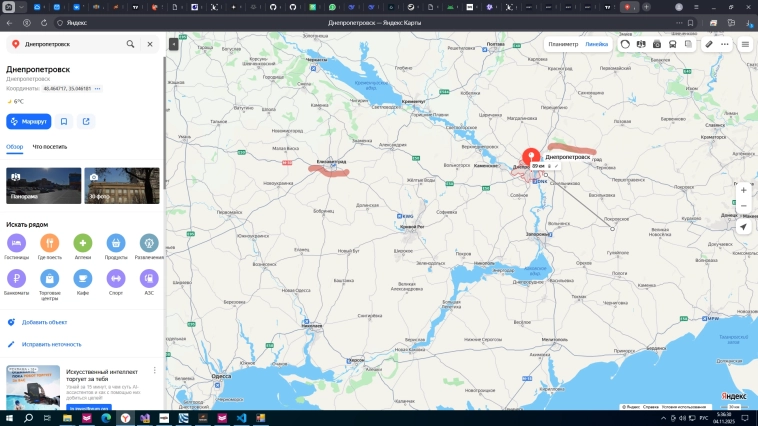This screenshot has height=426, width=758.
Task: Toggle the photo camera layer icon
Action: (x=657, y=44)
